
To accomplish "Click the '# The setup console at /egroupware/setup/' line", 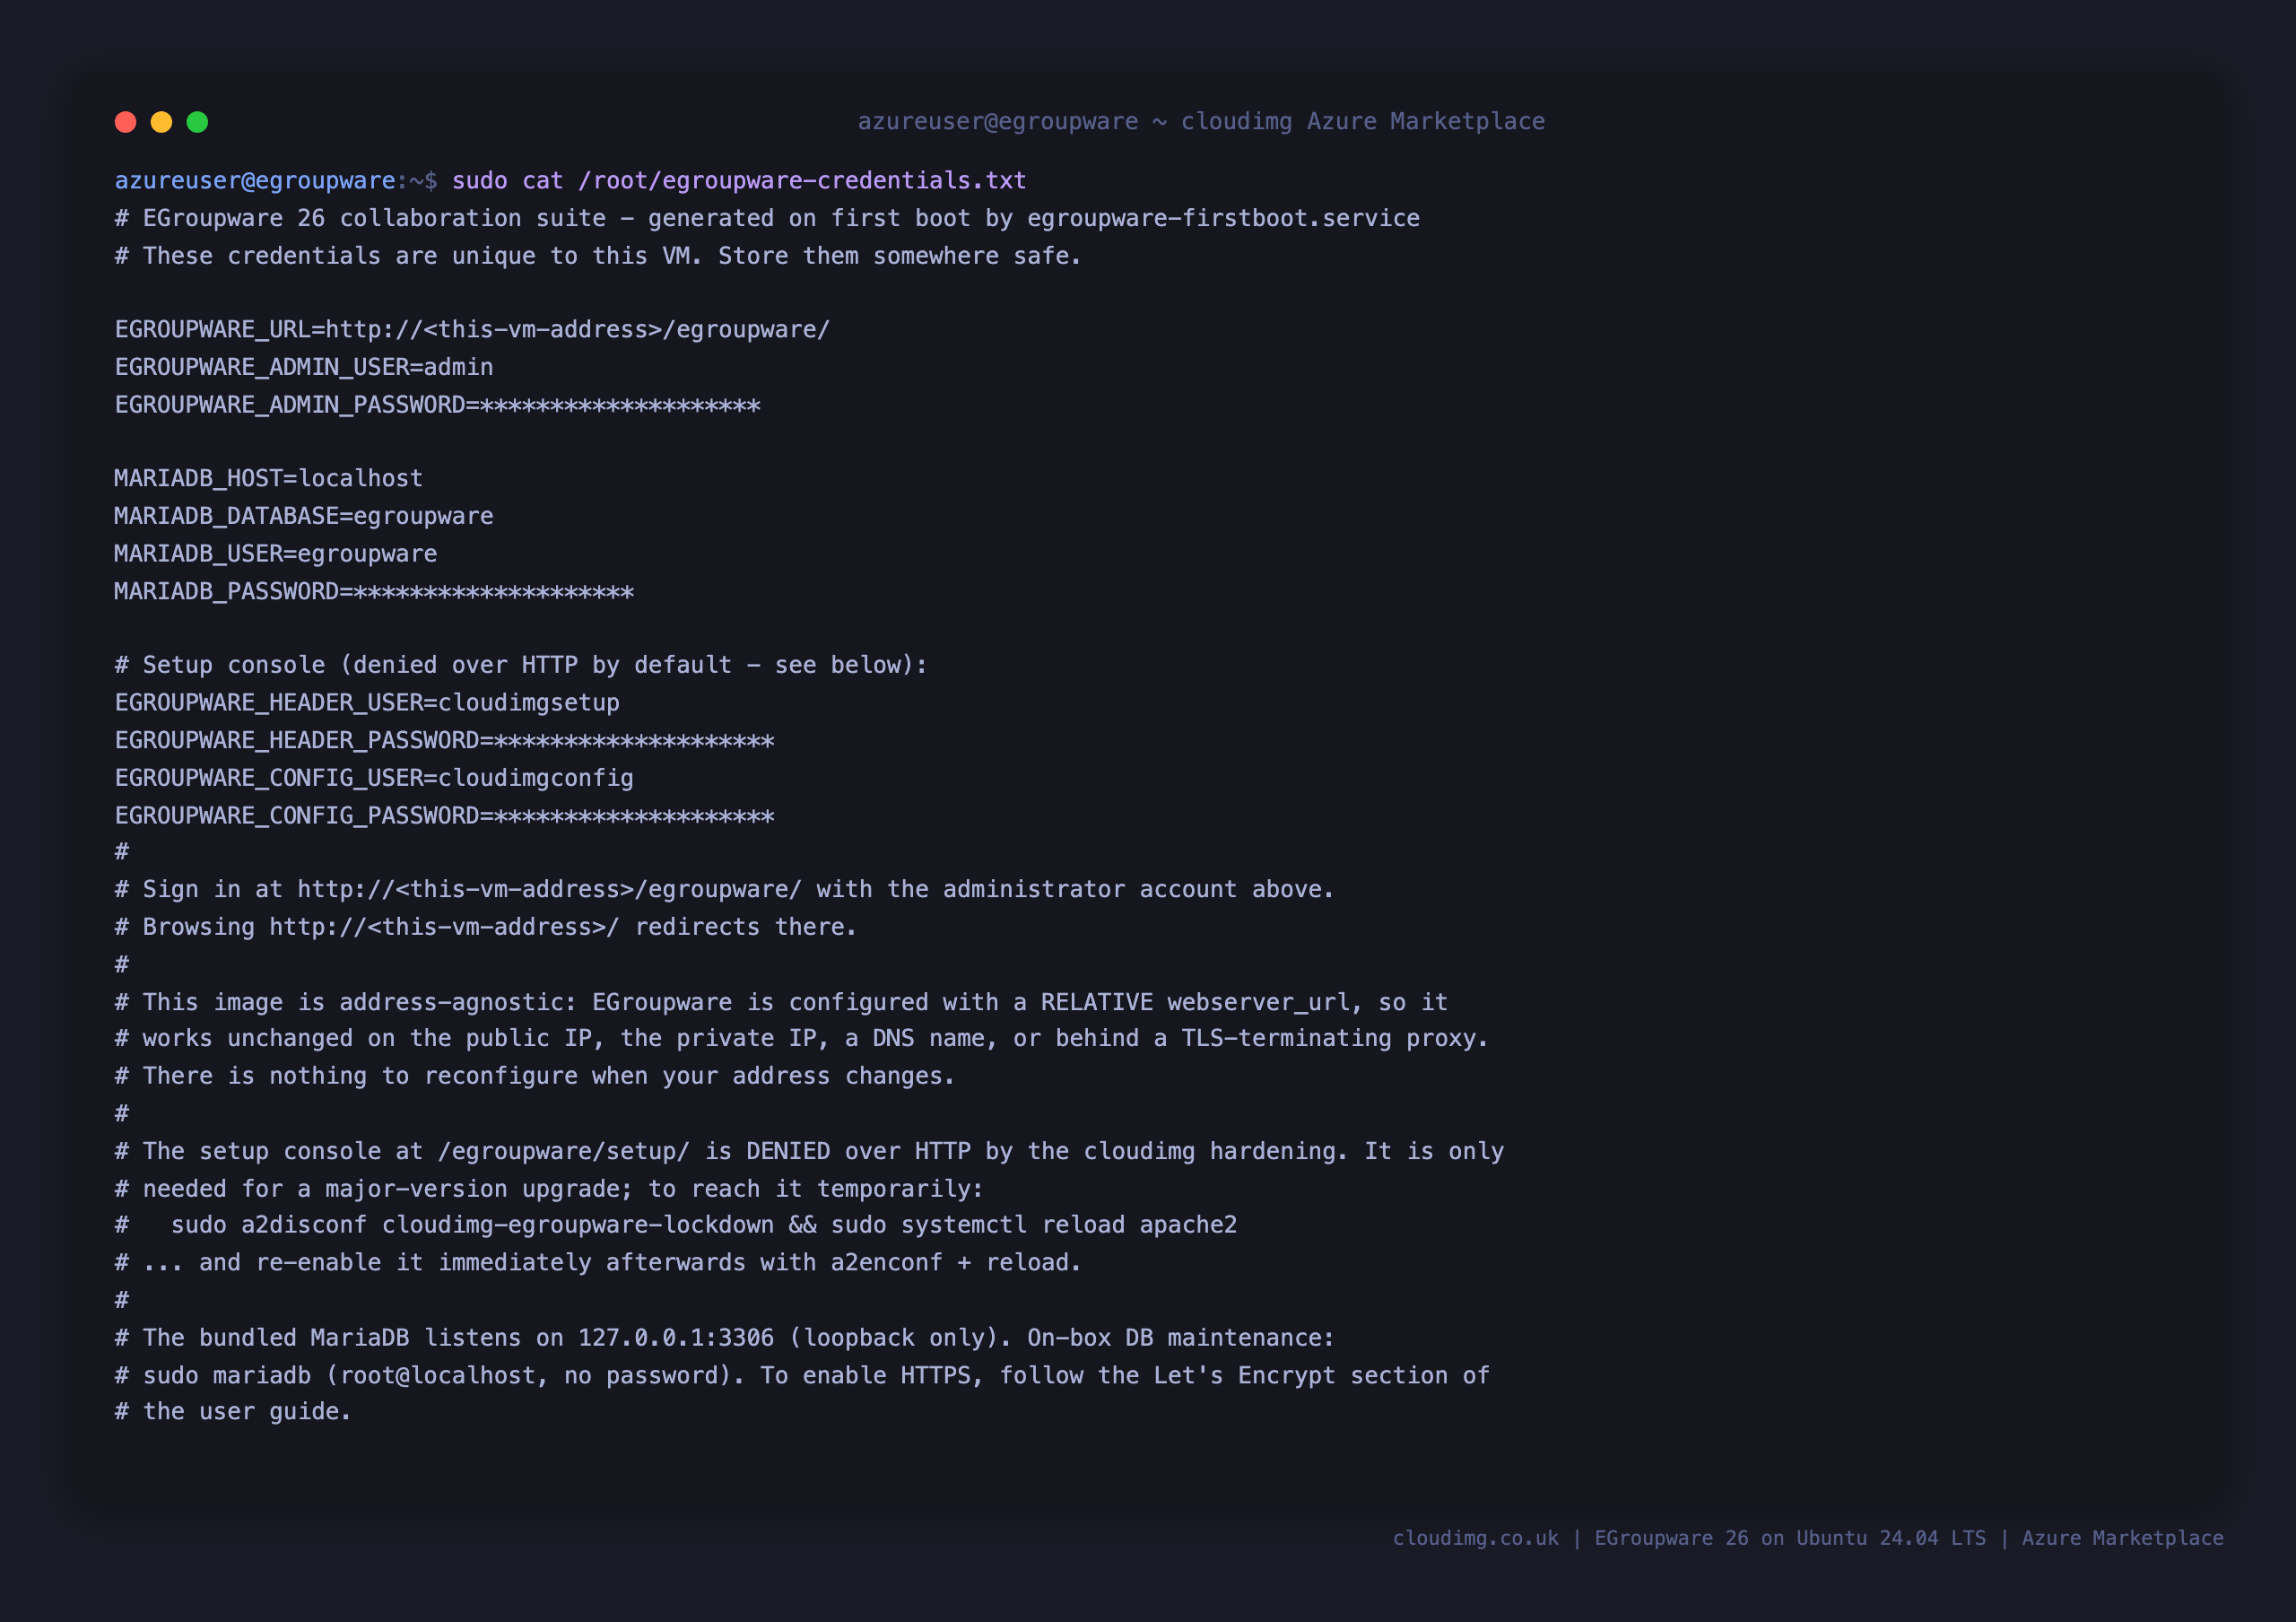I will point(809,1151).
